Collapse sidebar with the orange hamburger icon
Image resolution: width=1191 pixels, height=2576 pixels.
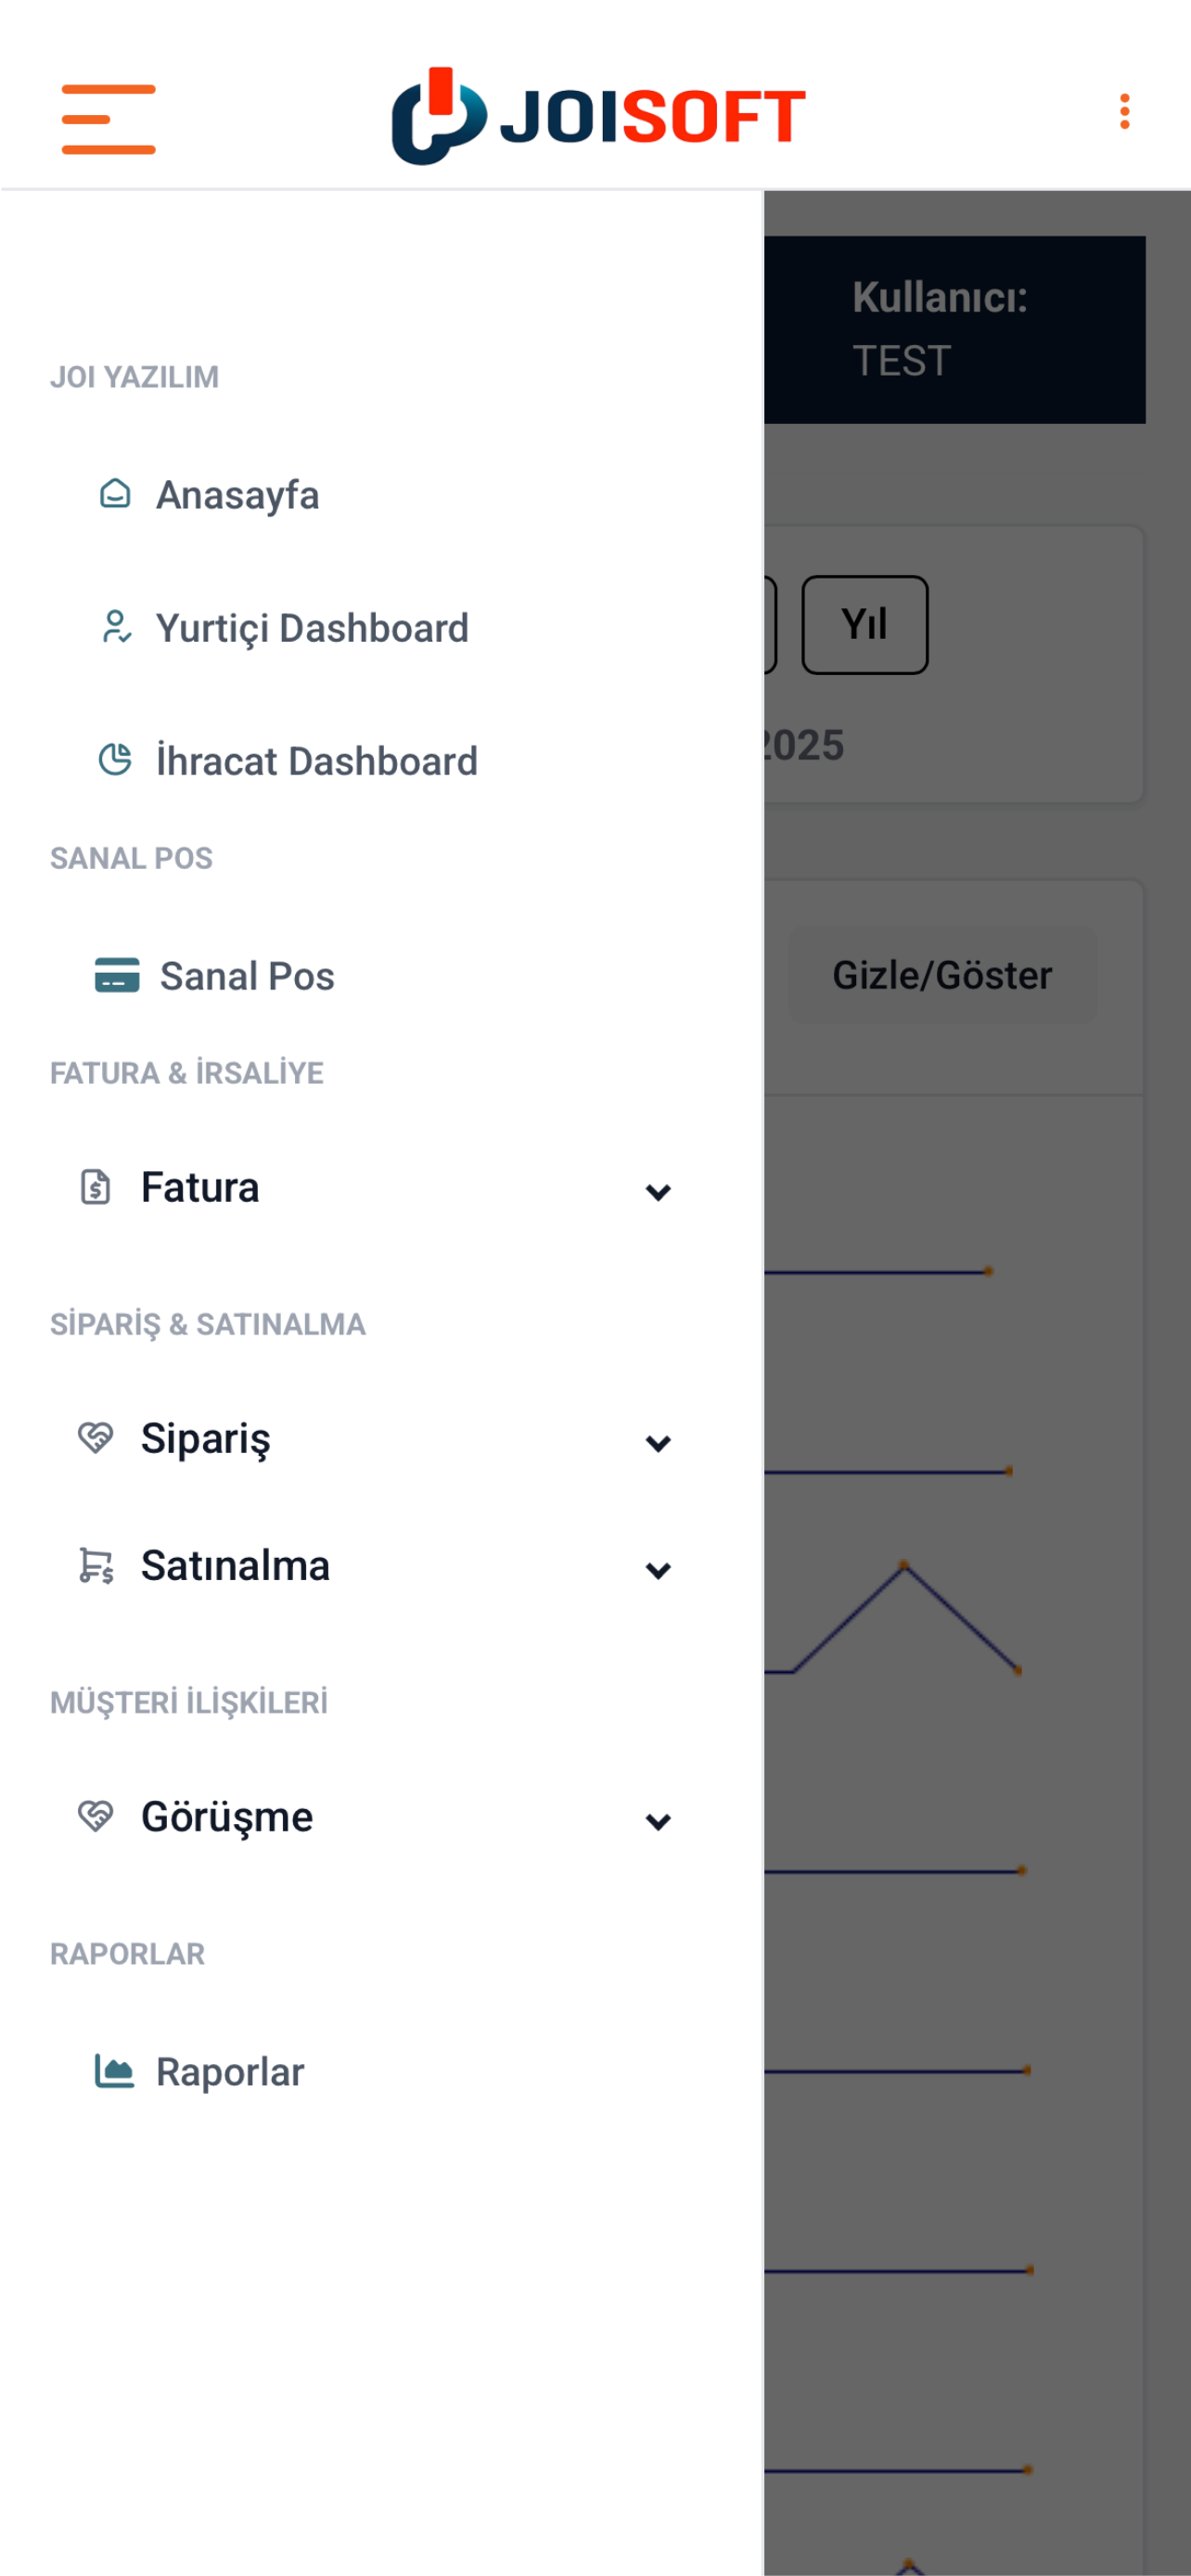[x=108, y=119]
